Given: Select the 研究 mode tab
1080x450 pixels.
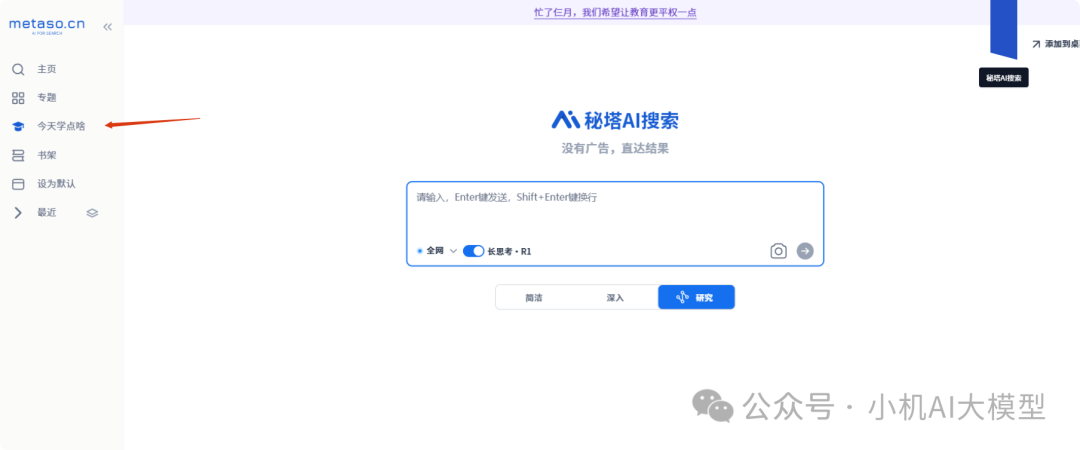Looking at the screenshot, I should pyautogui.click(x=696, y=298).
